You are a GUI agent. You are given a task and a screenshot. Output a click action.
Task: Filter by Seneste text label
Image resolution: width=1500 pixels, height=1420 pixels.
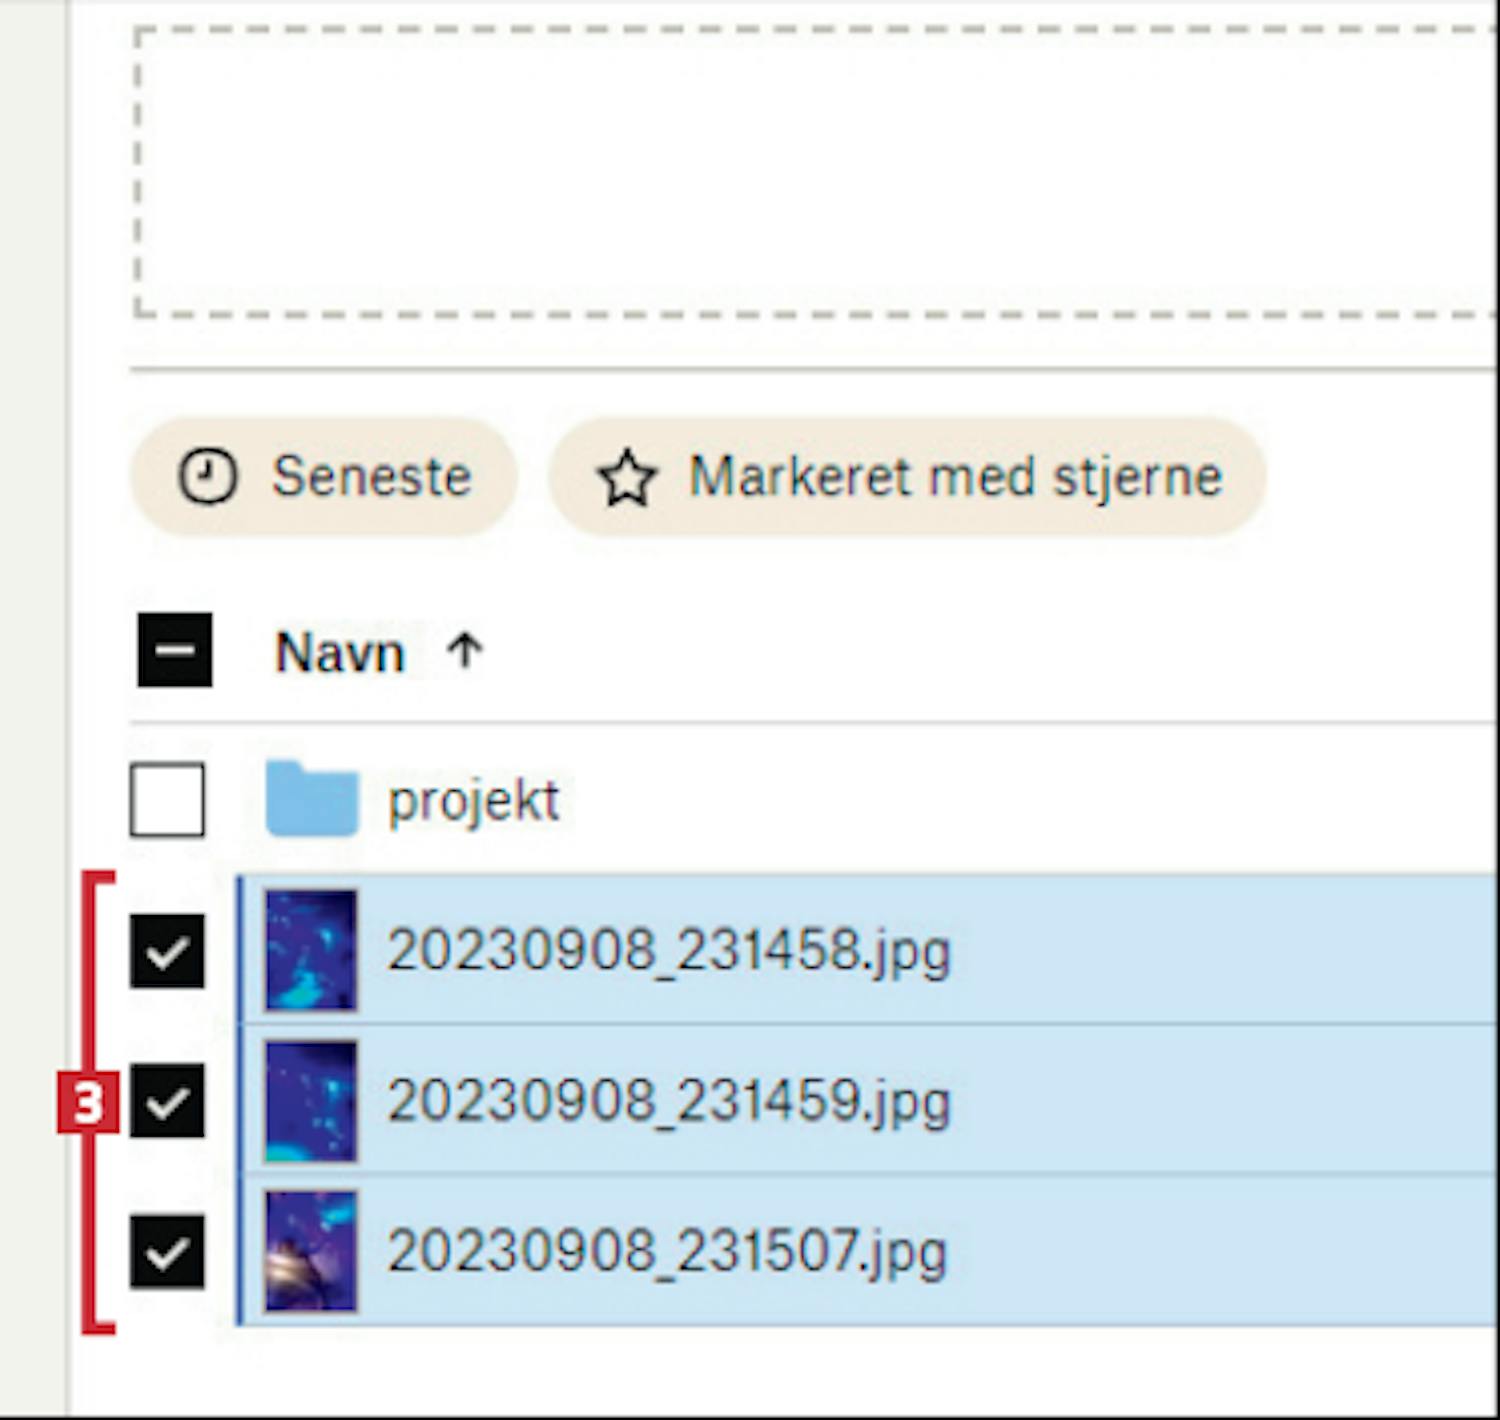click(x=371, y=476)
